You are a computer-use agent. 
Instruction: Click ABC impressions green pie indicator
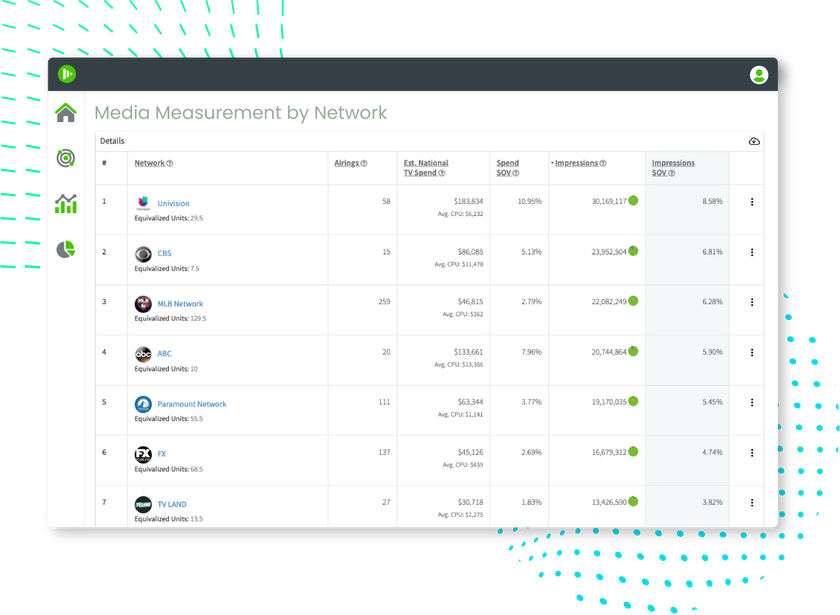tap(633, 351)
